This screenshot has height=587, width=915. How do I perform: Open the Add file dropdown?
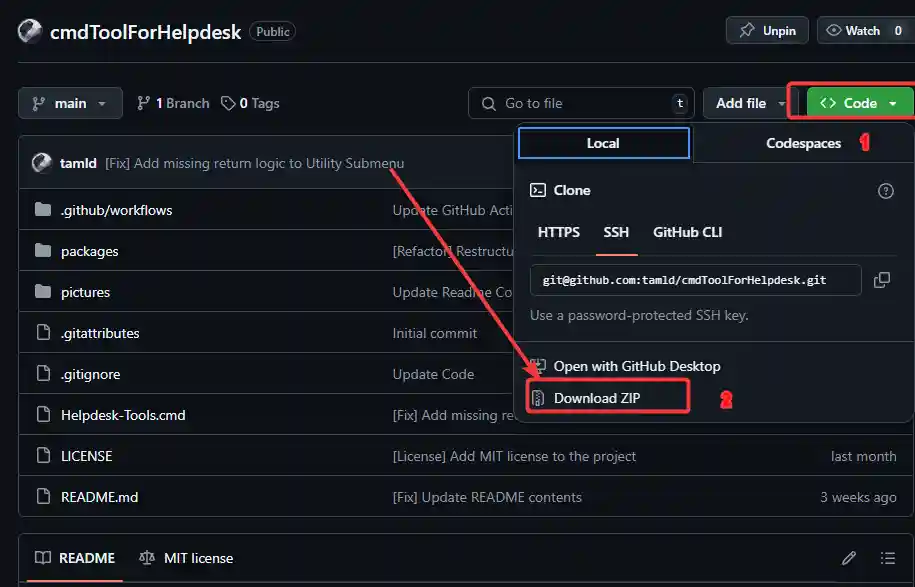pos(749,103)
